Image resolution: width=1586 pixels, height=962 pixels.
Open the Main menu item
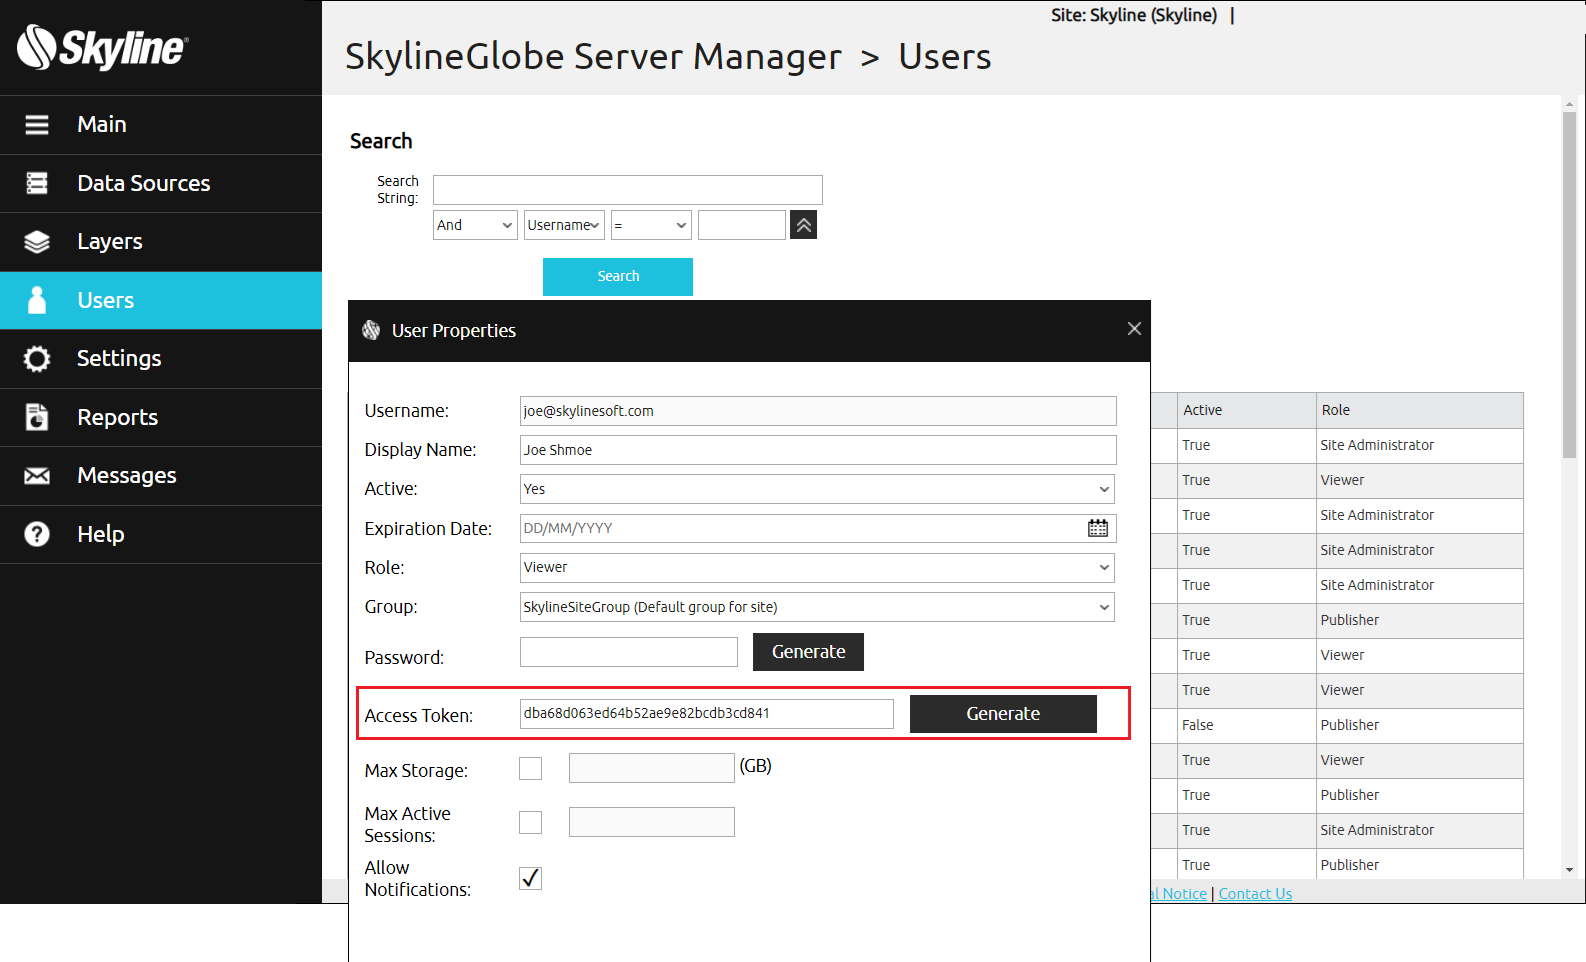pyautogui.click(x=161, y=125)
